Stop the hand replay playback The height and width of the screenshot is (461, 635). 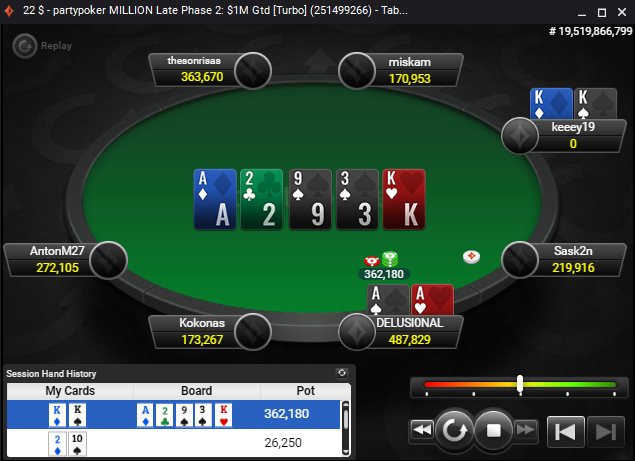pyautogui.click(x=493, y=430)
